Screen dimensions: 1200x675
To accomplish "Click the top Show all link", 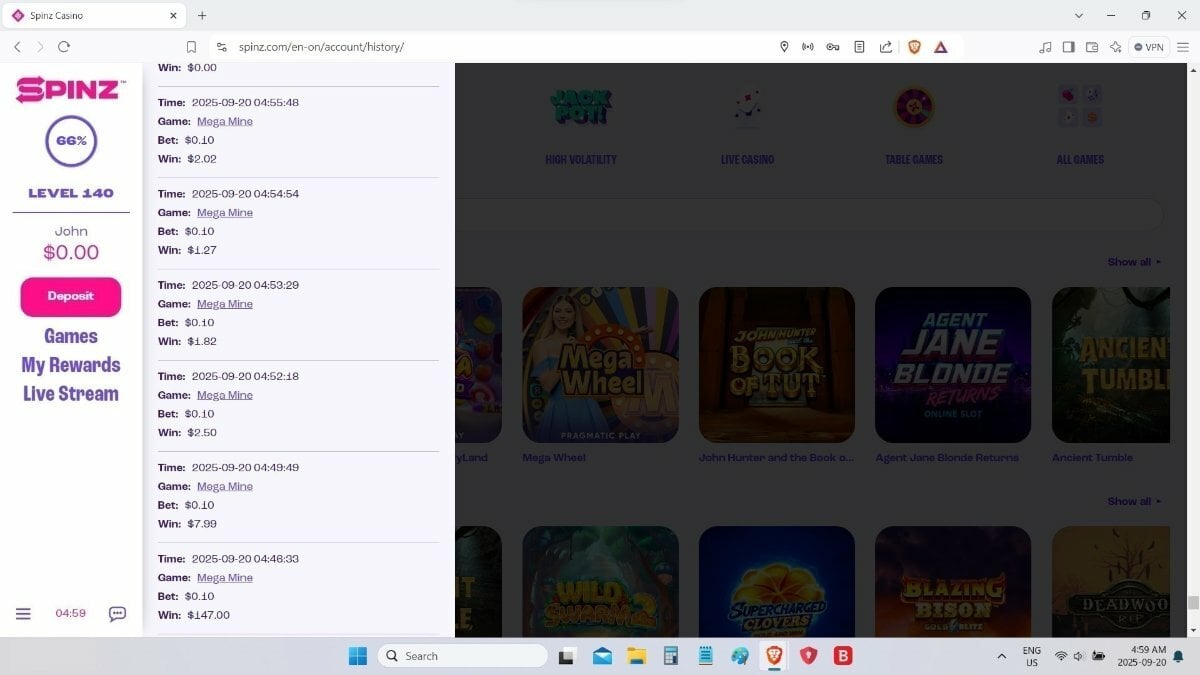I will click(1134, 262).
